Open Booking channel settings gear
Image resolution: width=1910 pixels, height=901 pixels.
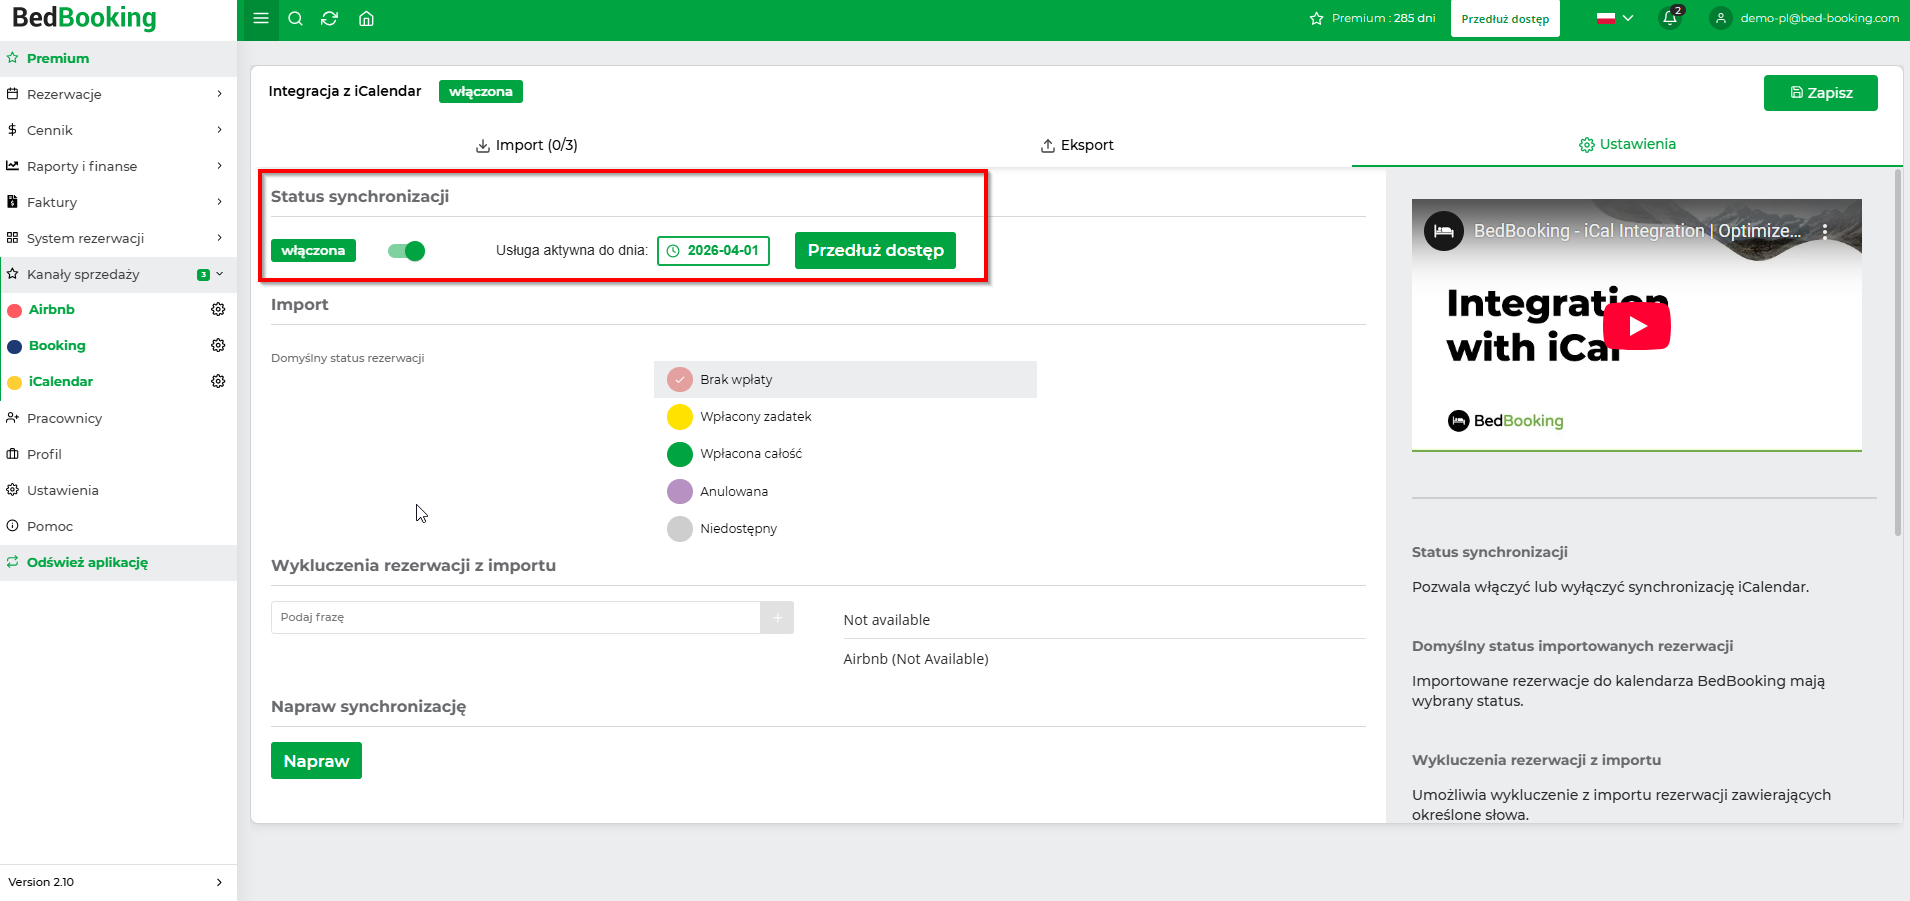[x=218, y=345]
